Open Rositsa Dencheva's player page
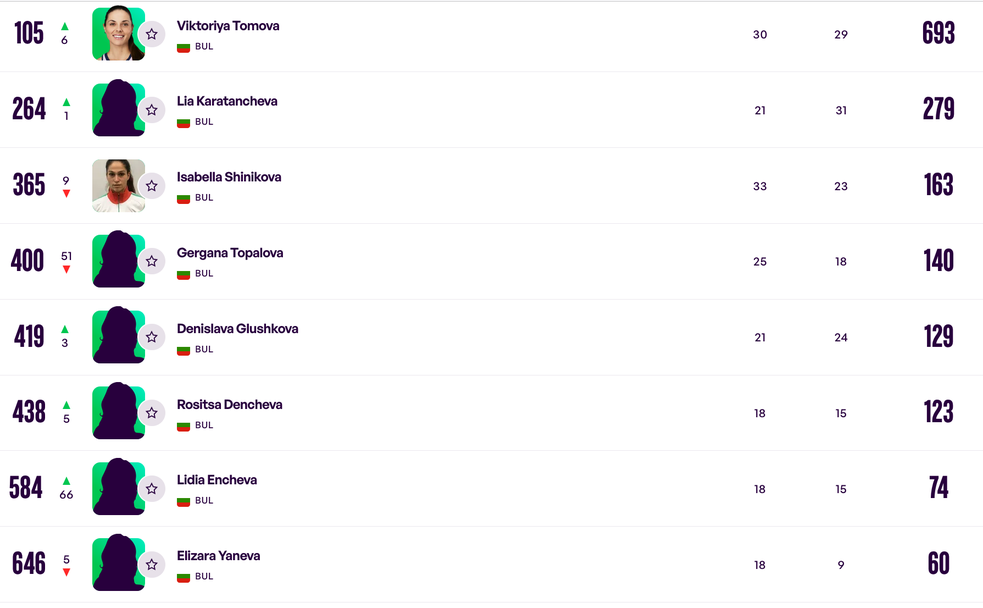983x608 pixels. click(229, 405)
